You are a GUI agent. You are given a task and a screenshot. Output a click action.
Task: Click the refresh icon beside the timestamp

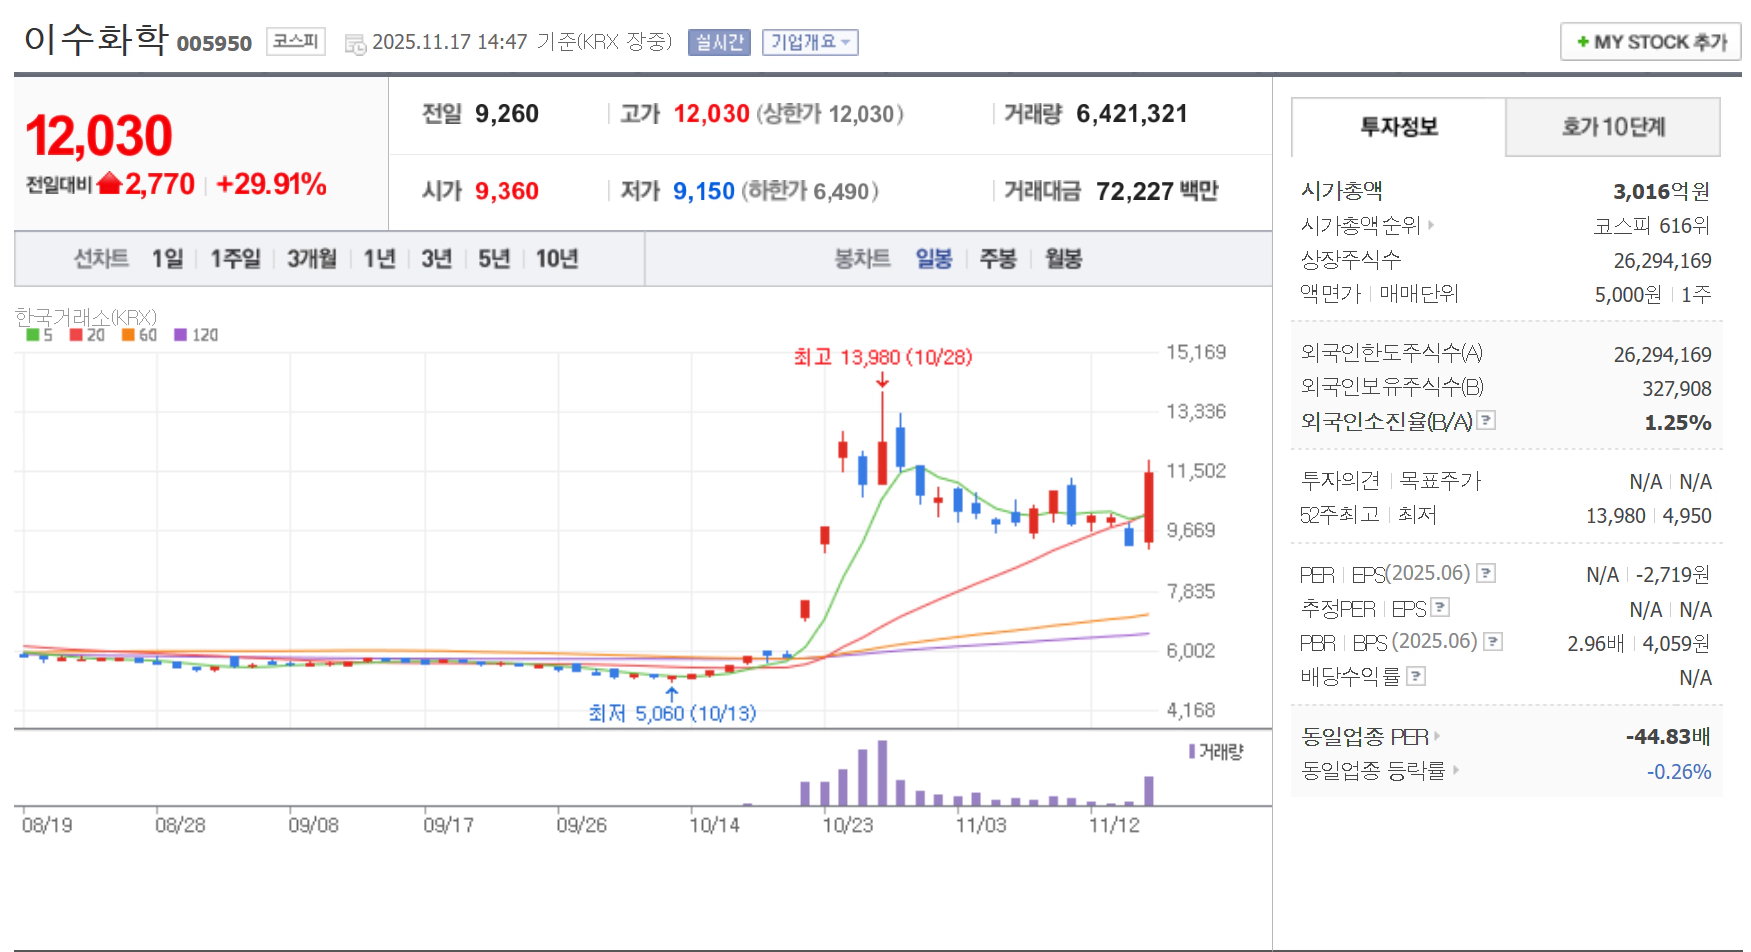(355, 42)
